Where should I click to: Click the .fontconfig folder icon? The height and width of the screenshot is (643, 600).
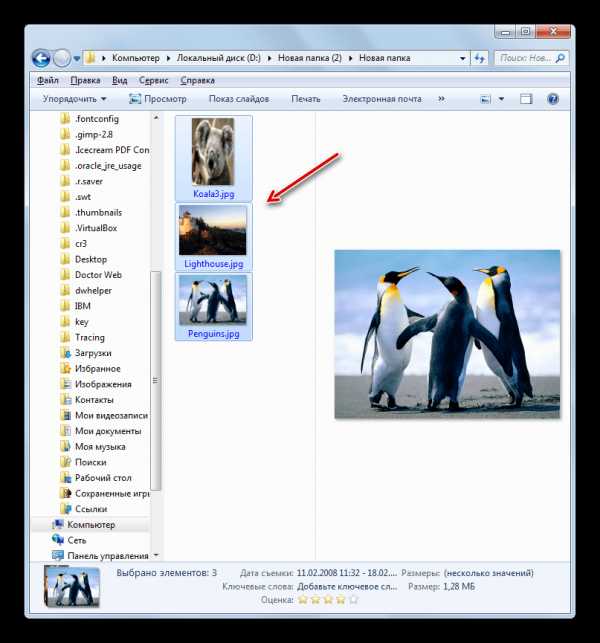65,119
